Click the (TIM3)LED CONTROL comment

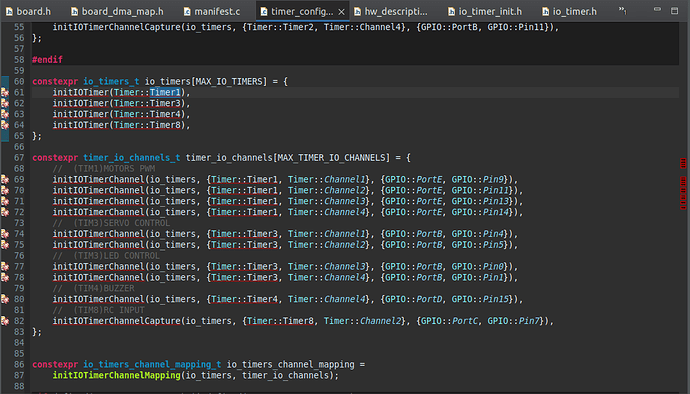pyautogui.click(x=116, y=255)
